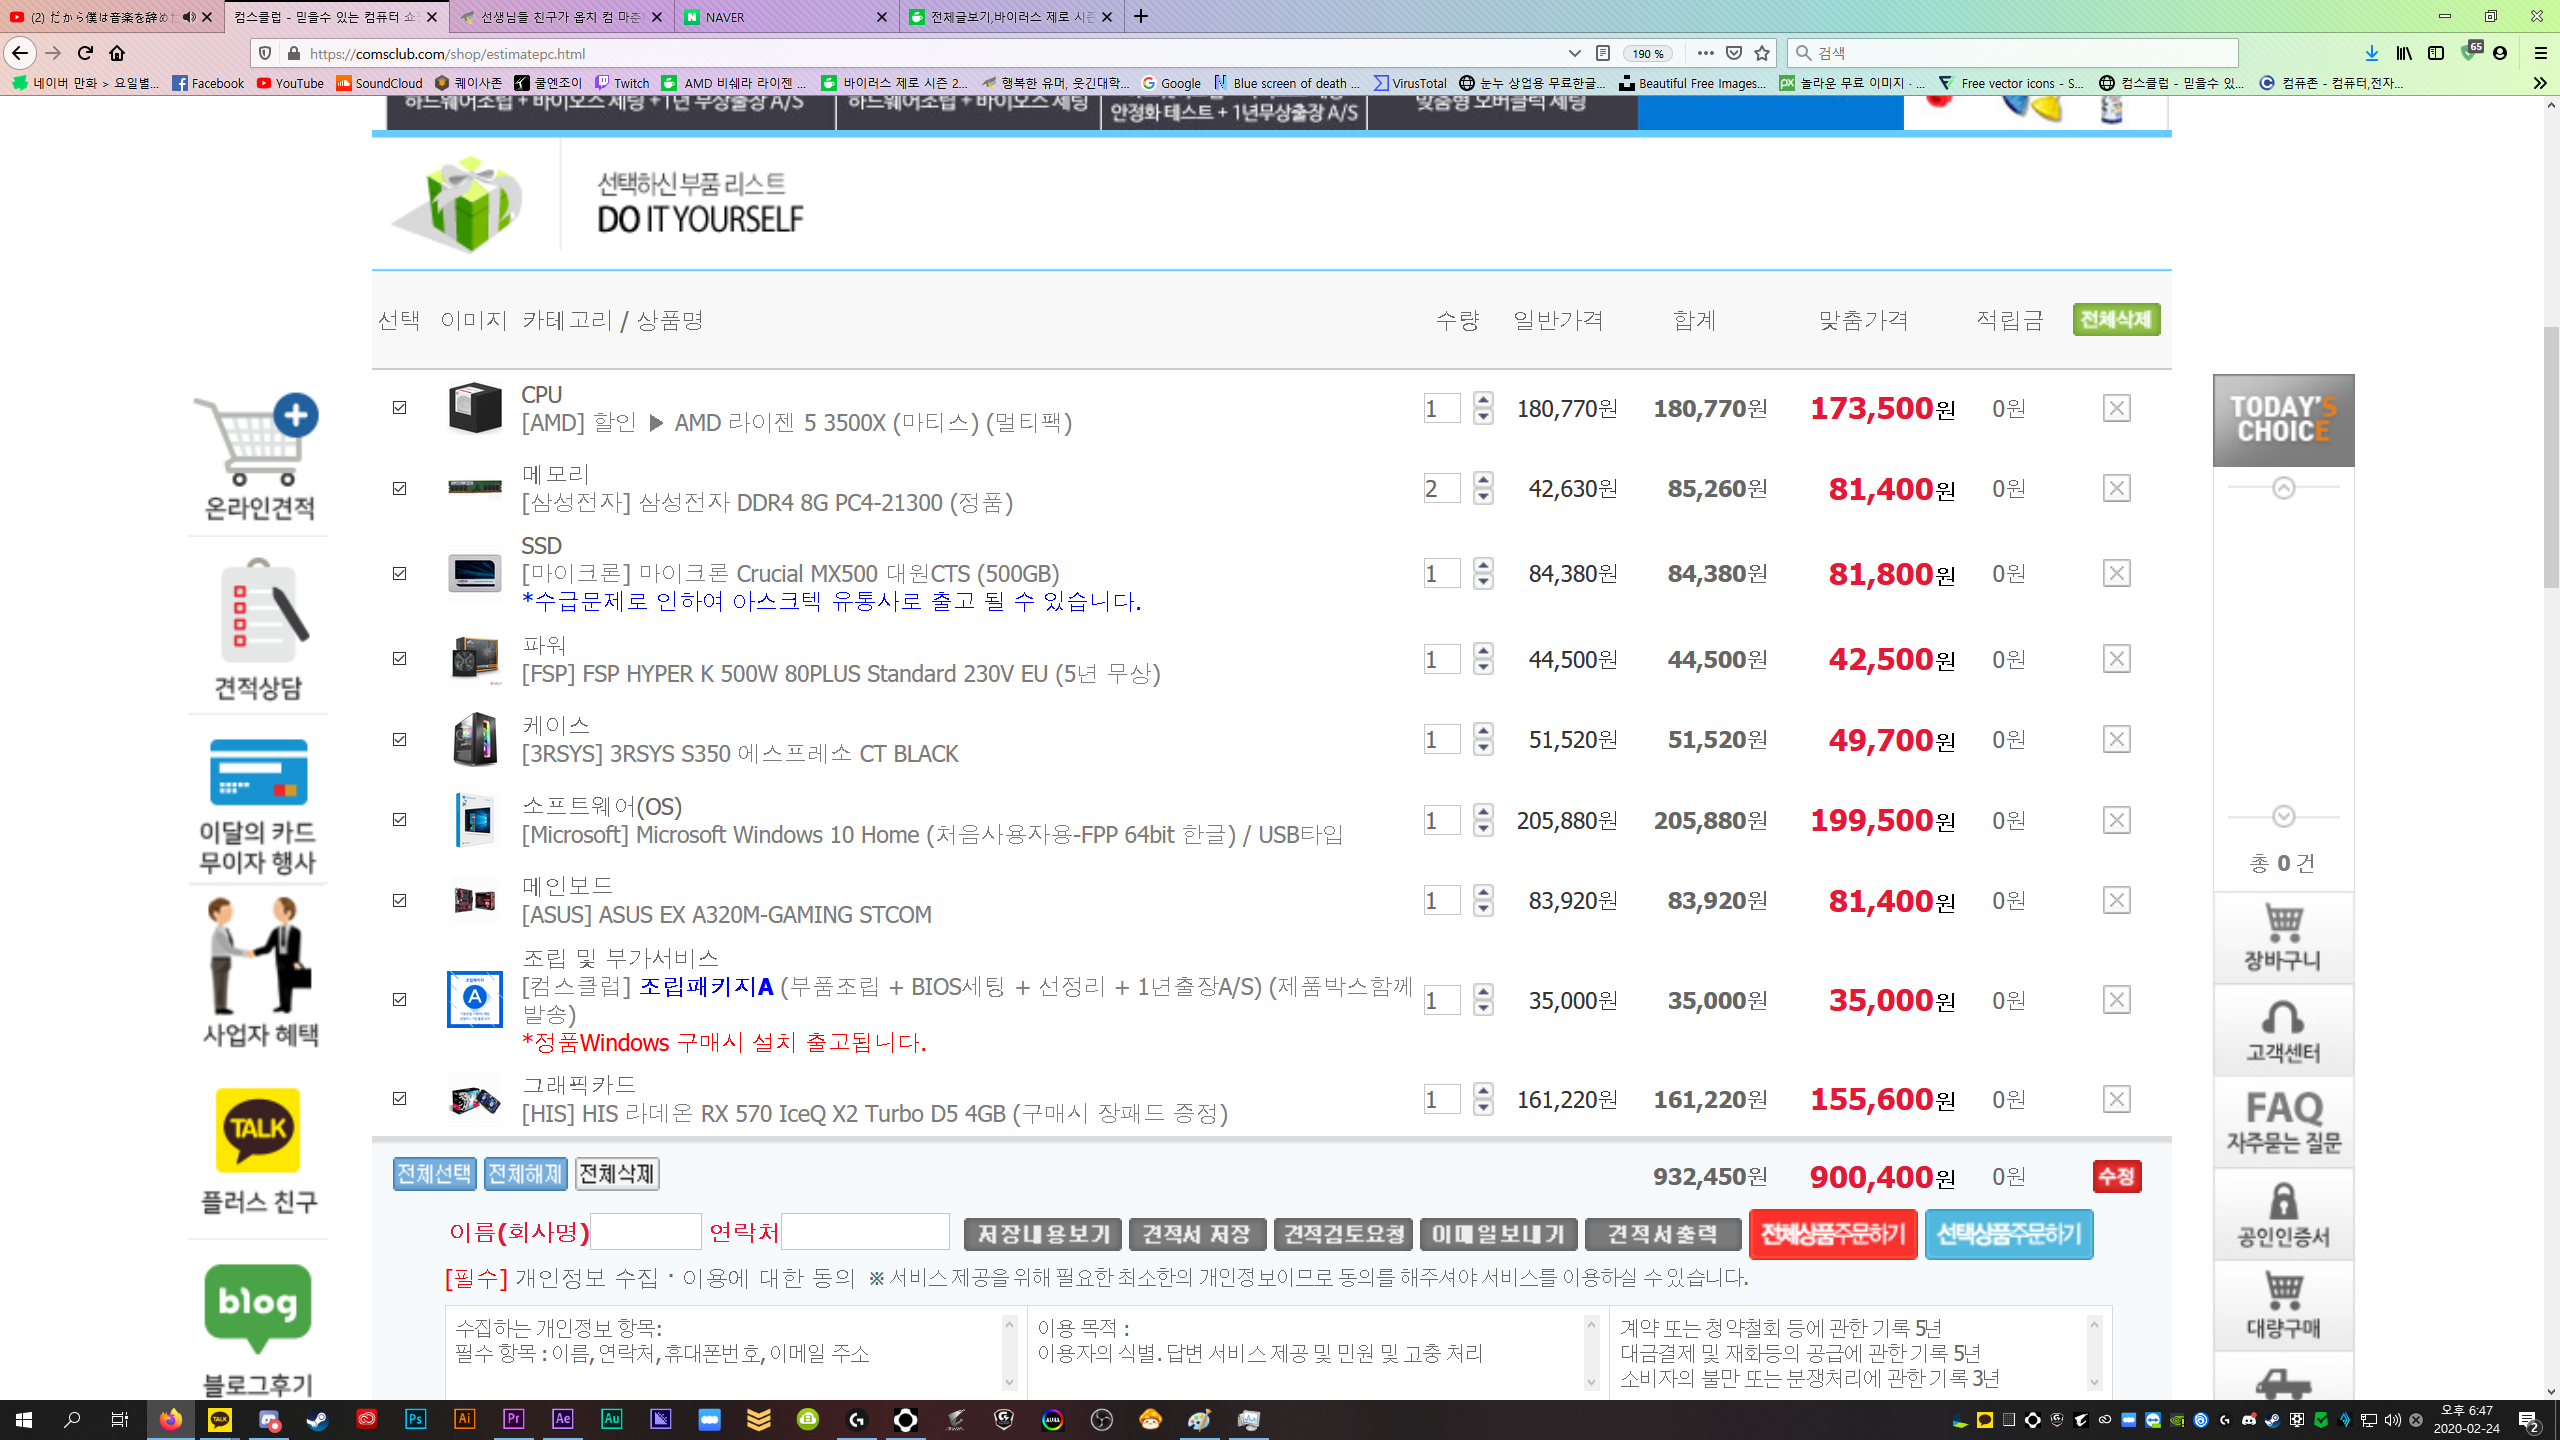Increase the 메모리 quantity with the up arrow
The height and width of the screenshot is (1440, 2560).
pyautogui.click(x=1483, y=479)
